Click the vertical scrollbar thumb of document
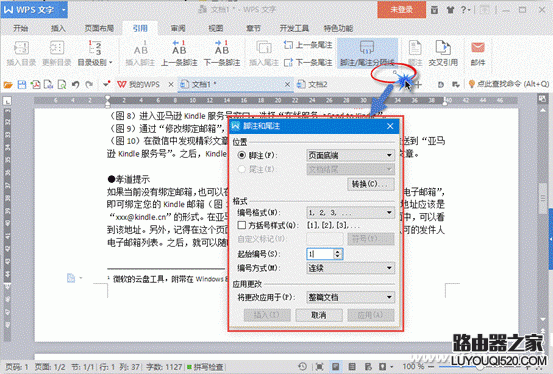The width and height of the screenshot is (553, 374). tap(543, 198)
